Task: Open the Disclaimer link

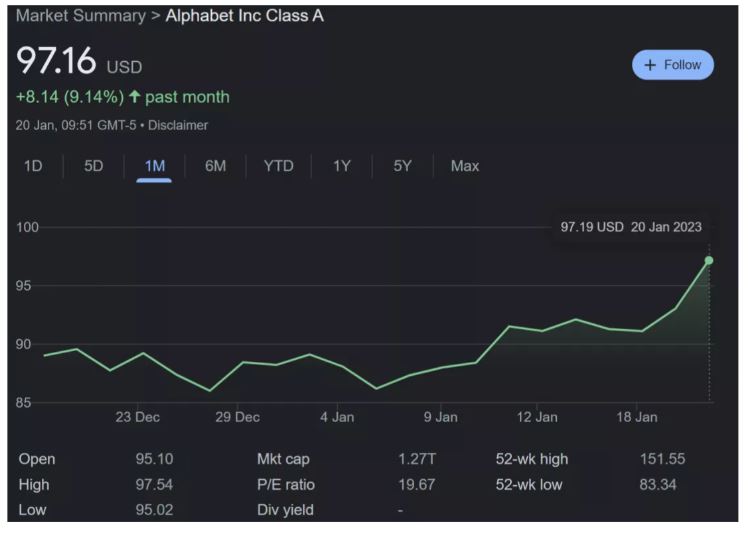Action: (x=178, y=125)
